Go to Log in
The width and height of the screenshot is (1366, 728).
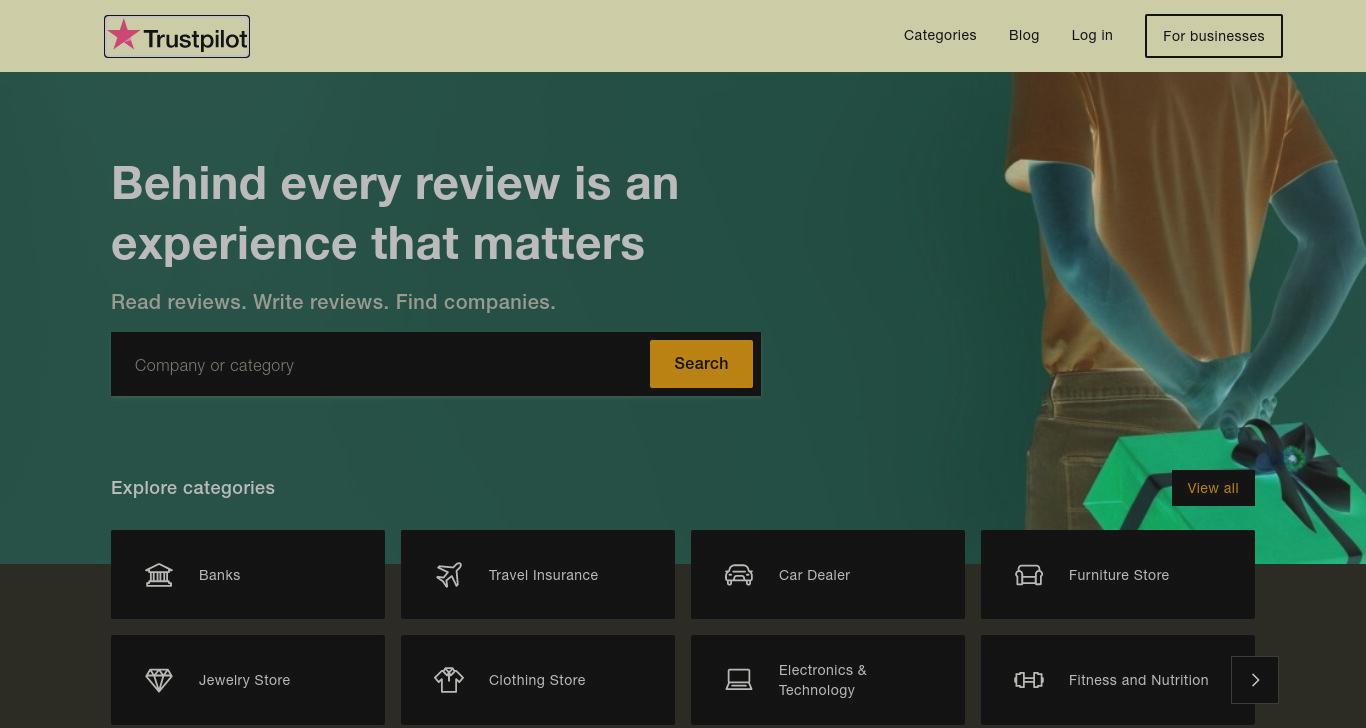coord(1092,35)
